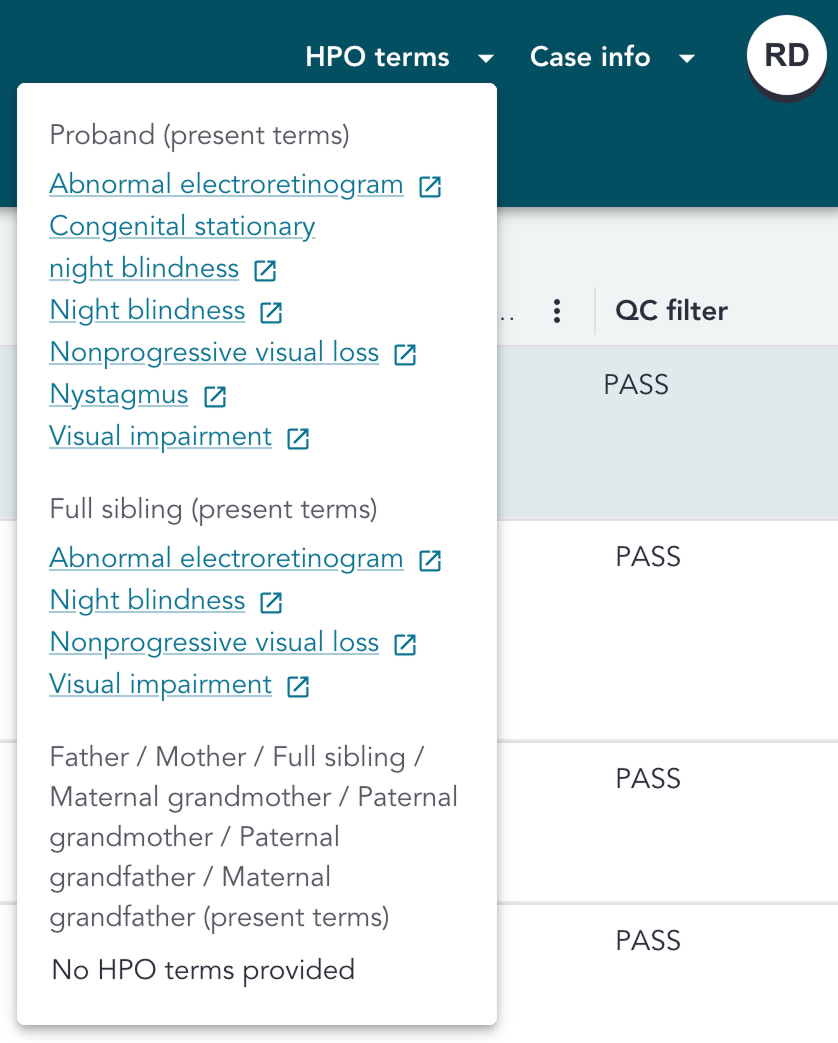This screenshot has height=1043, width=838.
Task: Open sibling's Visual impairment term link
Action: point(161,684)
